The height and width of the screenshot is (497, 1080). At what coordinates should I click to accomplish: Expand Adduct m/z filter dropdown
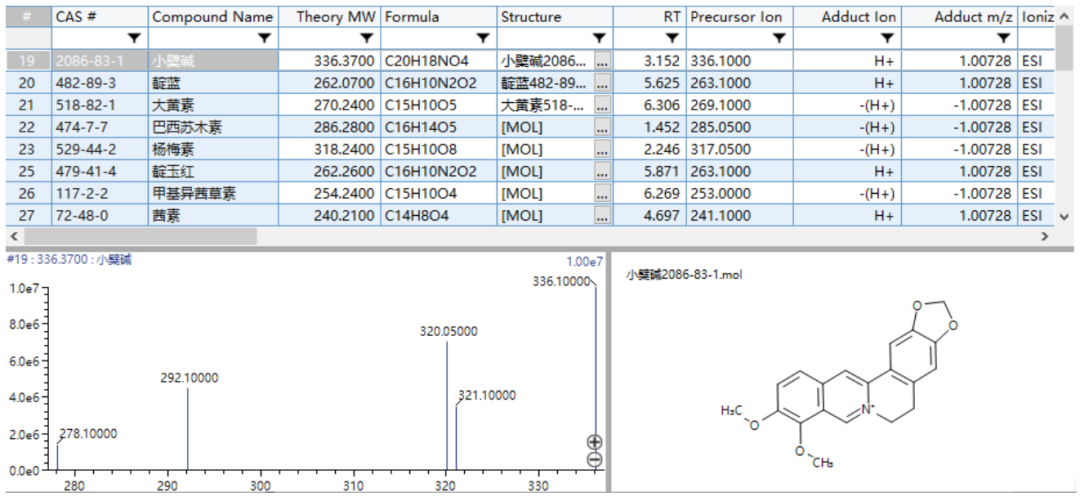1003,38
